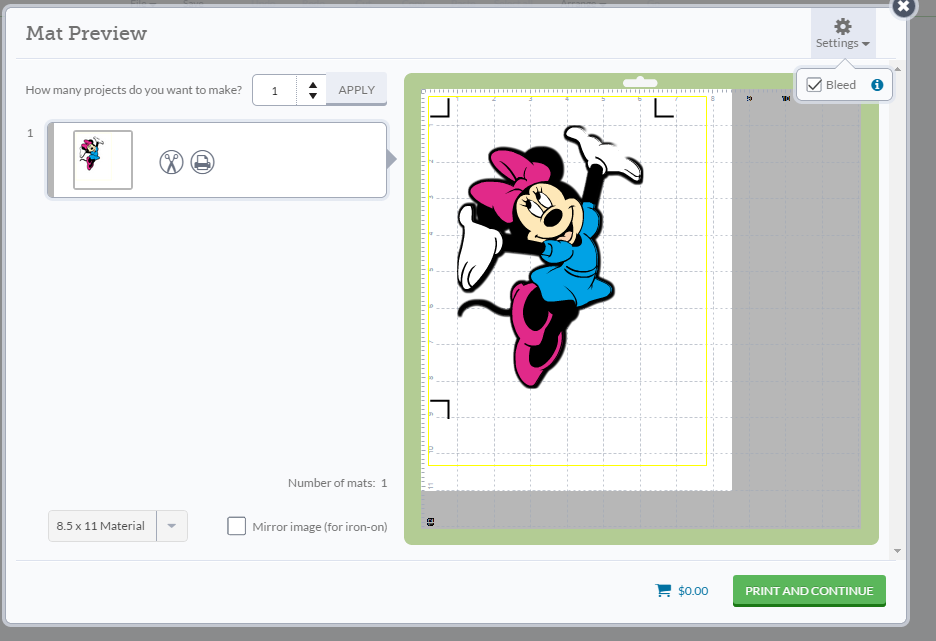Toggle the Bleed checkbox
This screenshot has width=936, height=641.
coord(814,85)
